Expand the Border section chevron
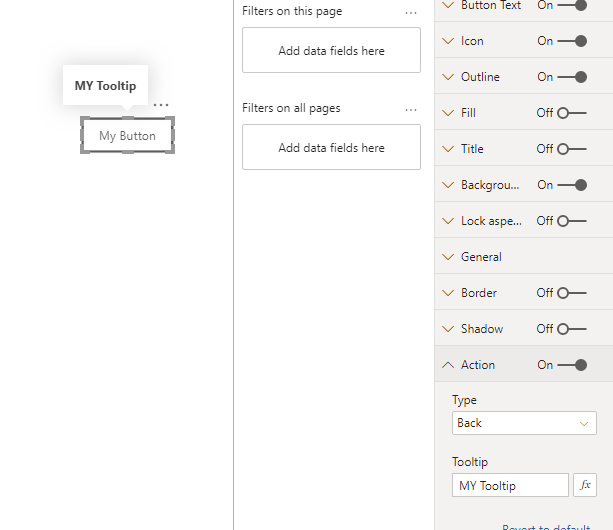613x530 pixels. 448,293
